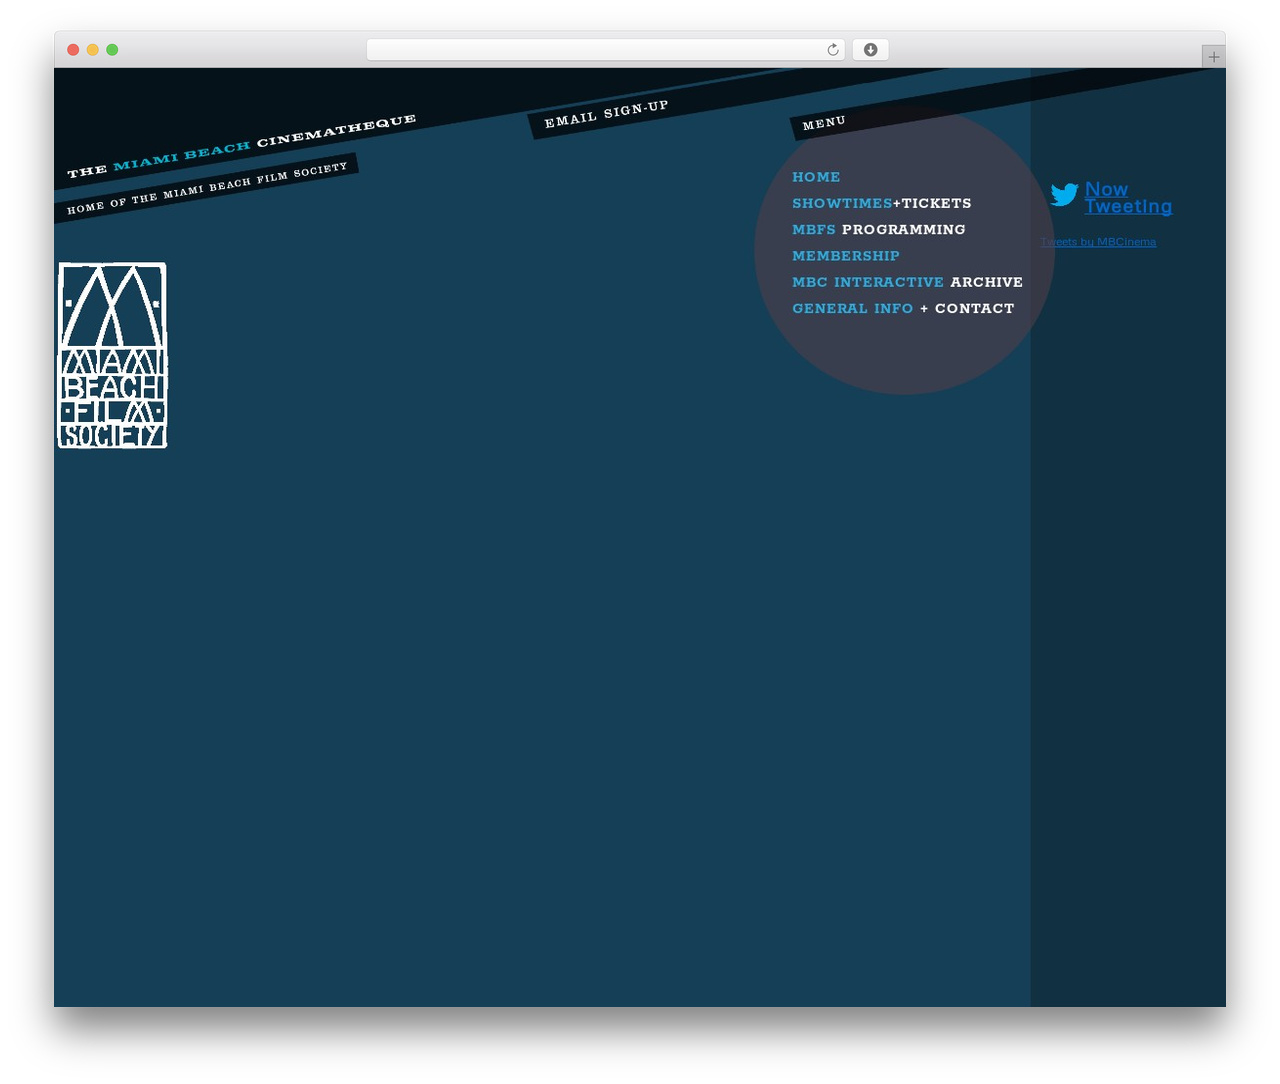Open General Info + Contact page
This screenshot has height=1084, width=1280.
tap(903, 308)
